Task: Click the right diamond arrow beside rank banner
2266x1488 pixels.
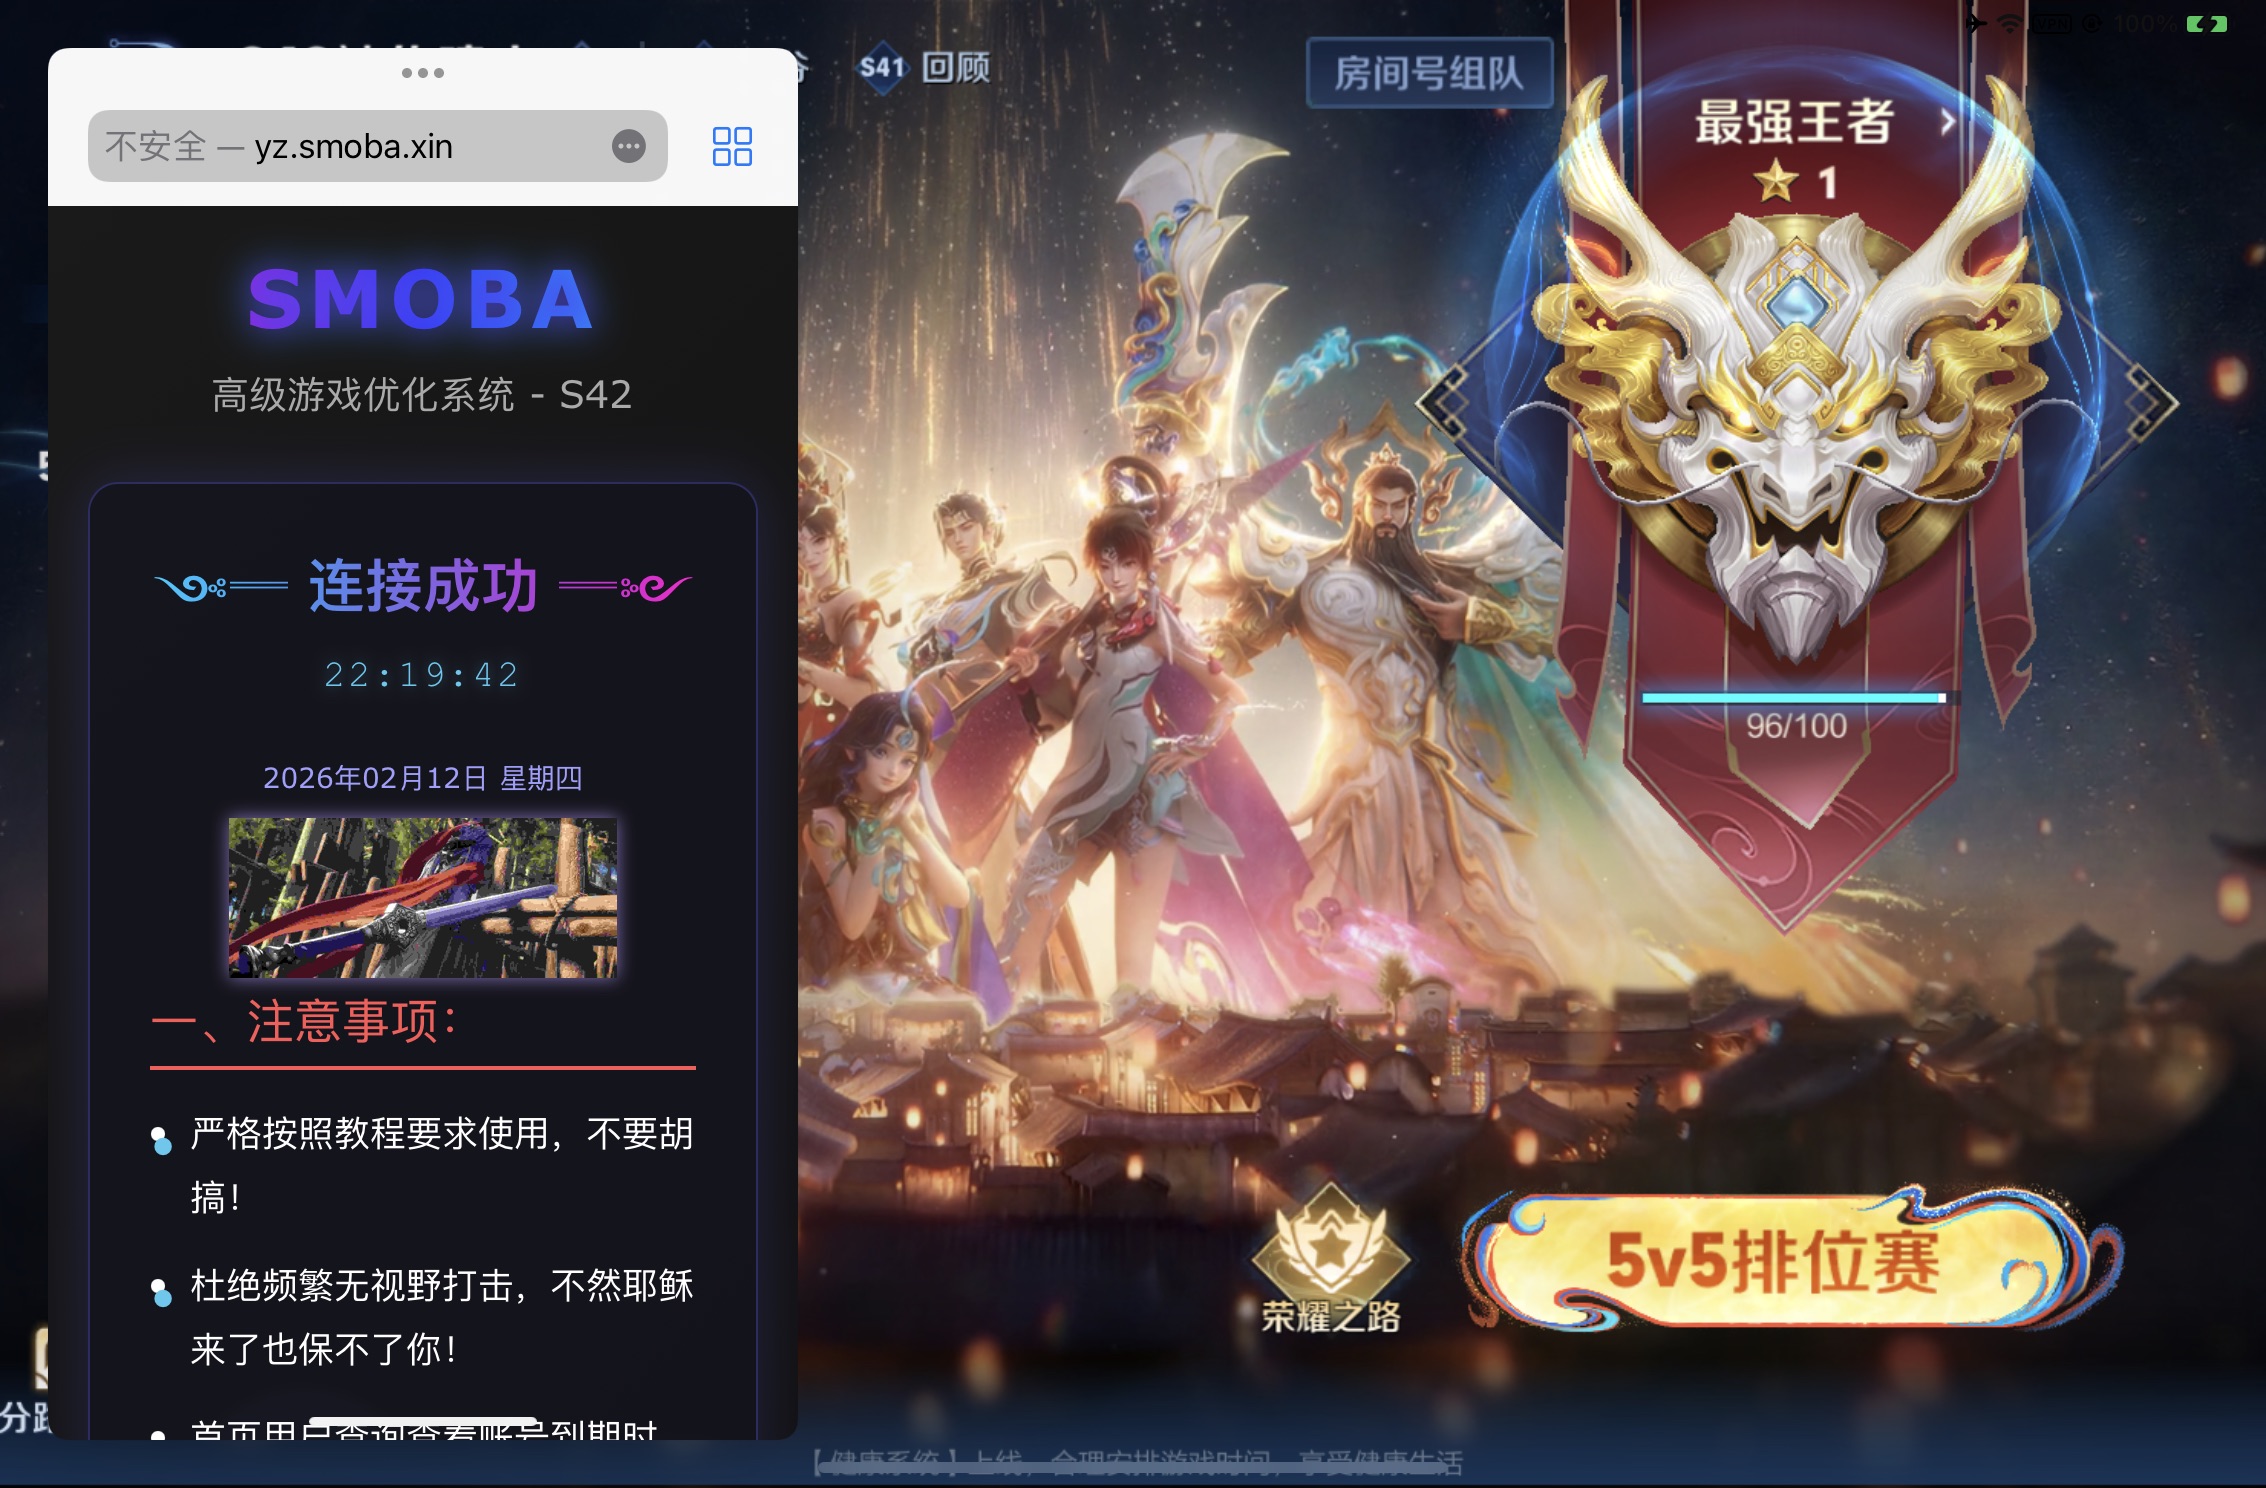Action: tap(2148, 402)
